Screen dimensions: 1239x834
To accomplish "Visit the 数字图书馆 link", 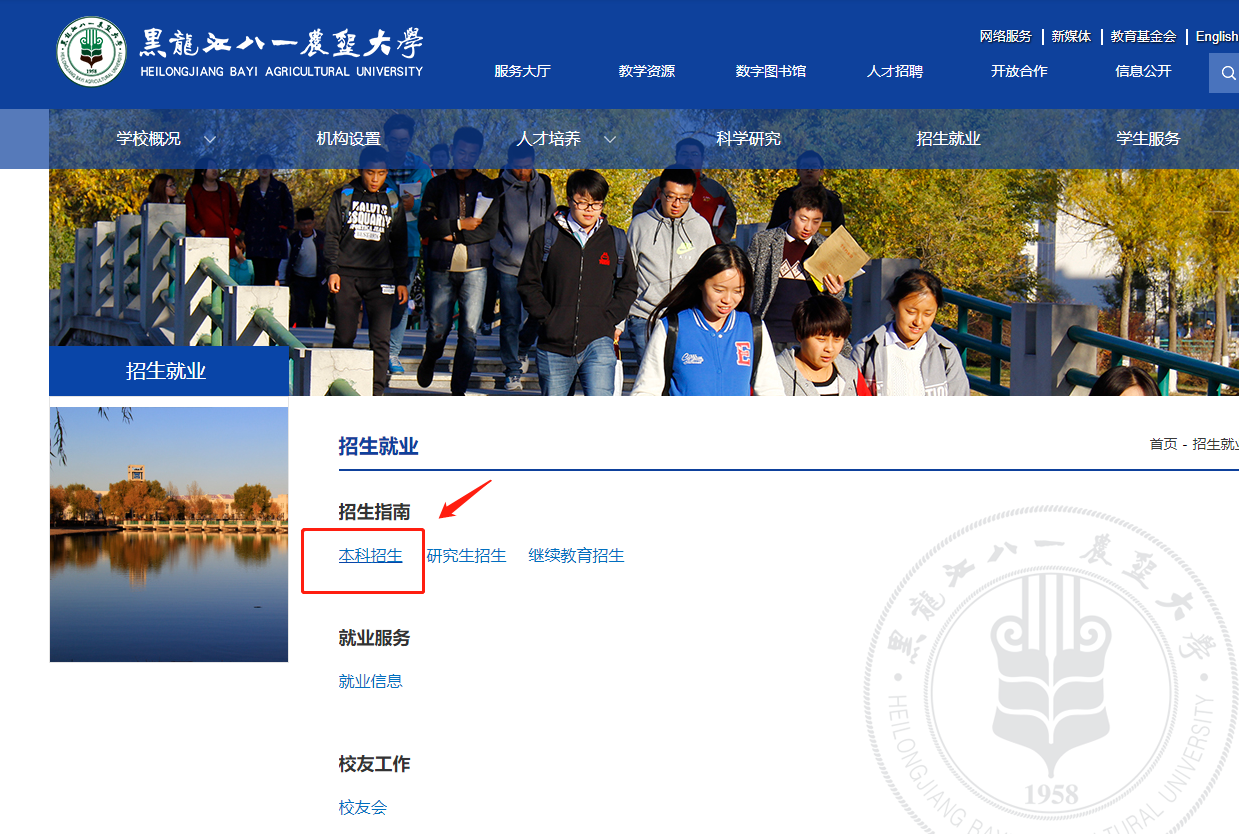I will 770,71.
